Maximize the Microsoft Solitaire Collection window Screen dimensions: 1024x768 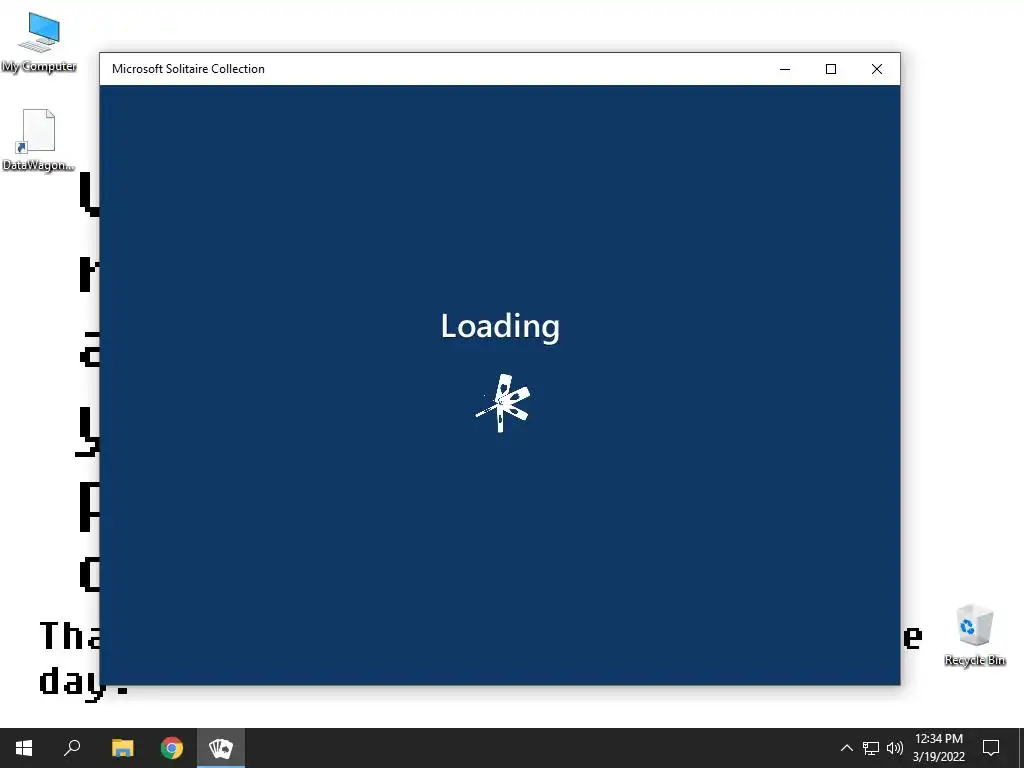click(x=831, y=69)
